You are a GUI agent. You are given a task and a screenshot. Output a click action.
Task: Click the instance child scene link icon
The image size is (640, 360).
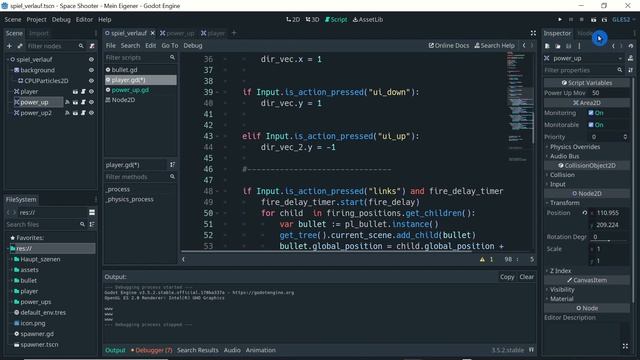20,46
